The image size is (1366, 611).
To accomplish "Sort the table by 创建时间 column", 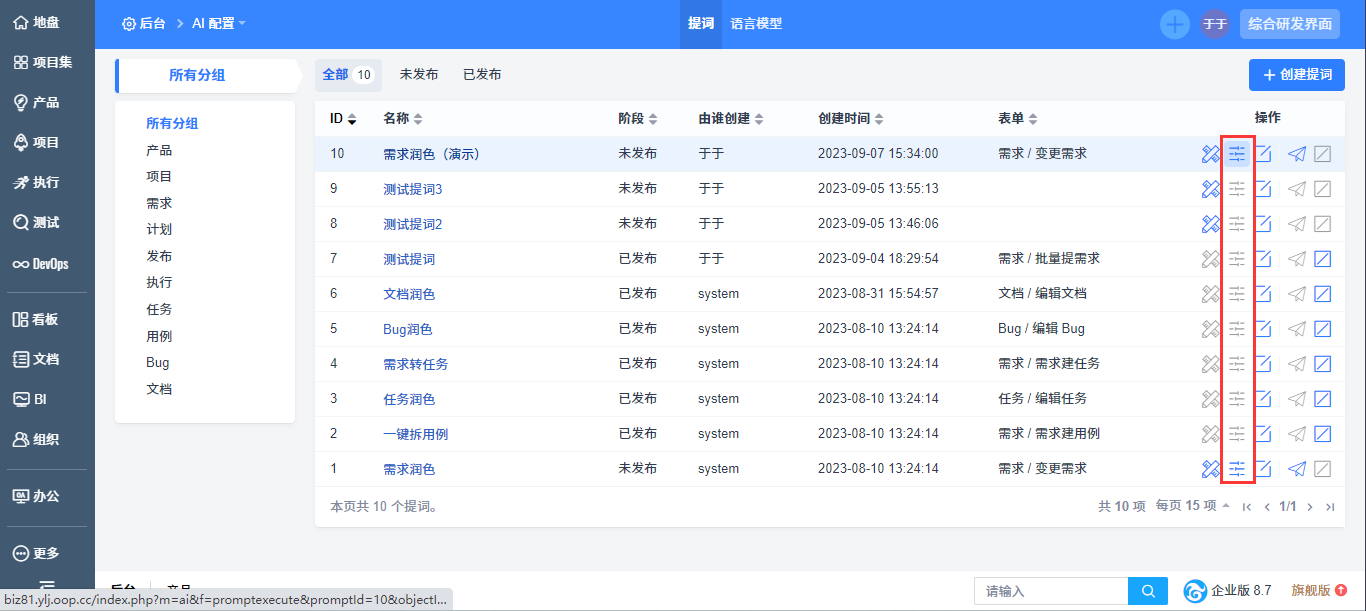I will click(x=851, y=119).
